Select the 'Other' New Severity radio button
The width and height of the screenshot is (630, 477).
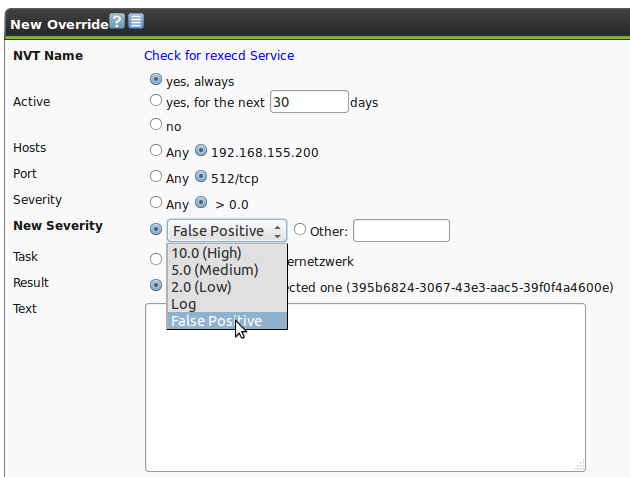[300, 230]
